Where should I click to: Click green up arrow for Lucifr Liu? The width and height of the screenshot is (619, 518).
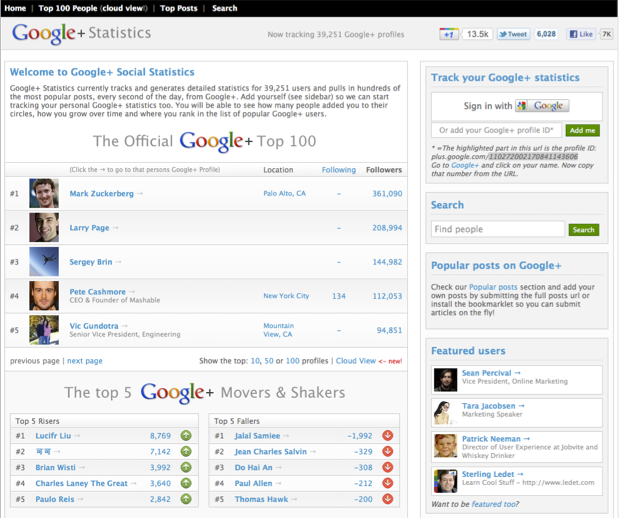(x=186, y=435)
